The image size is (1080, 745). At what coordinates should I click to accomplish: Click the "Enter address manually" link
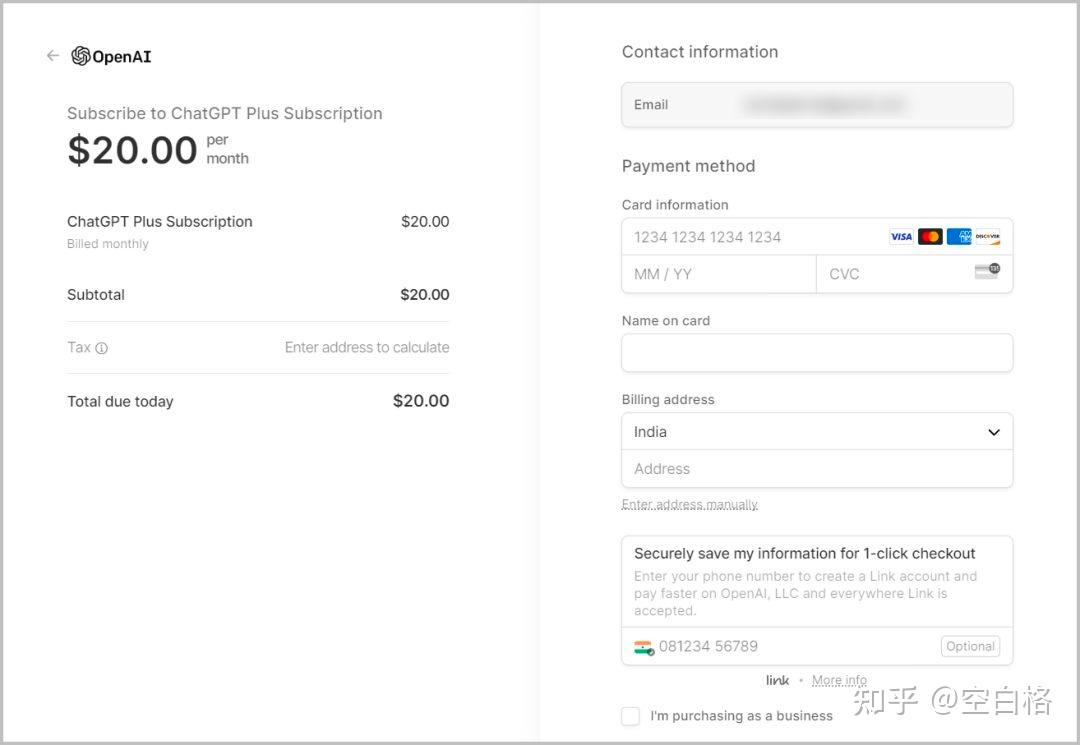[690, 504]
